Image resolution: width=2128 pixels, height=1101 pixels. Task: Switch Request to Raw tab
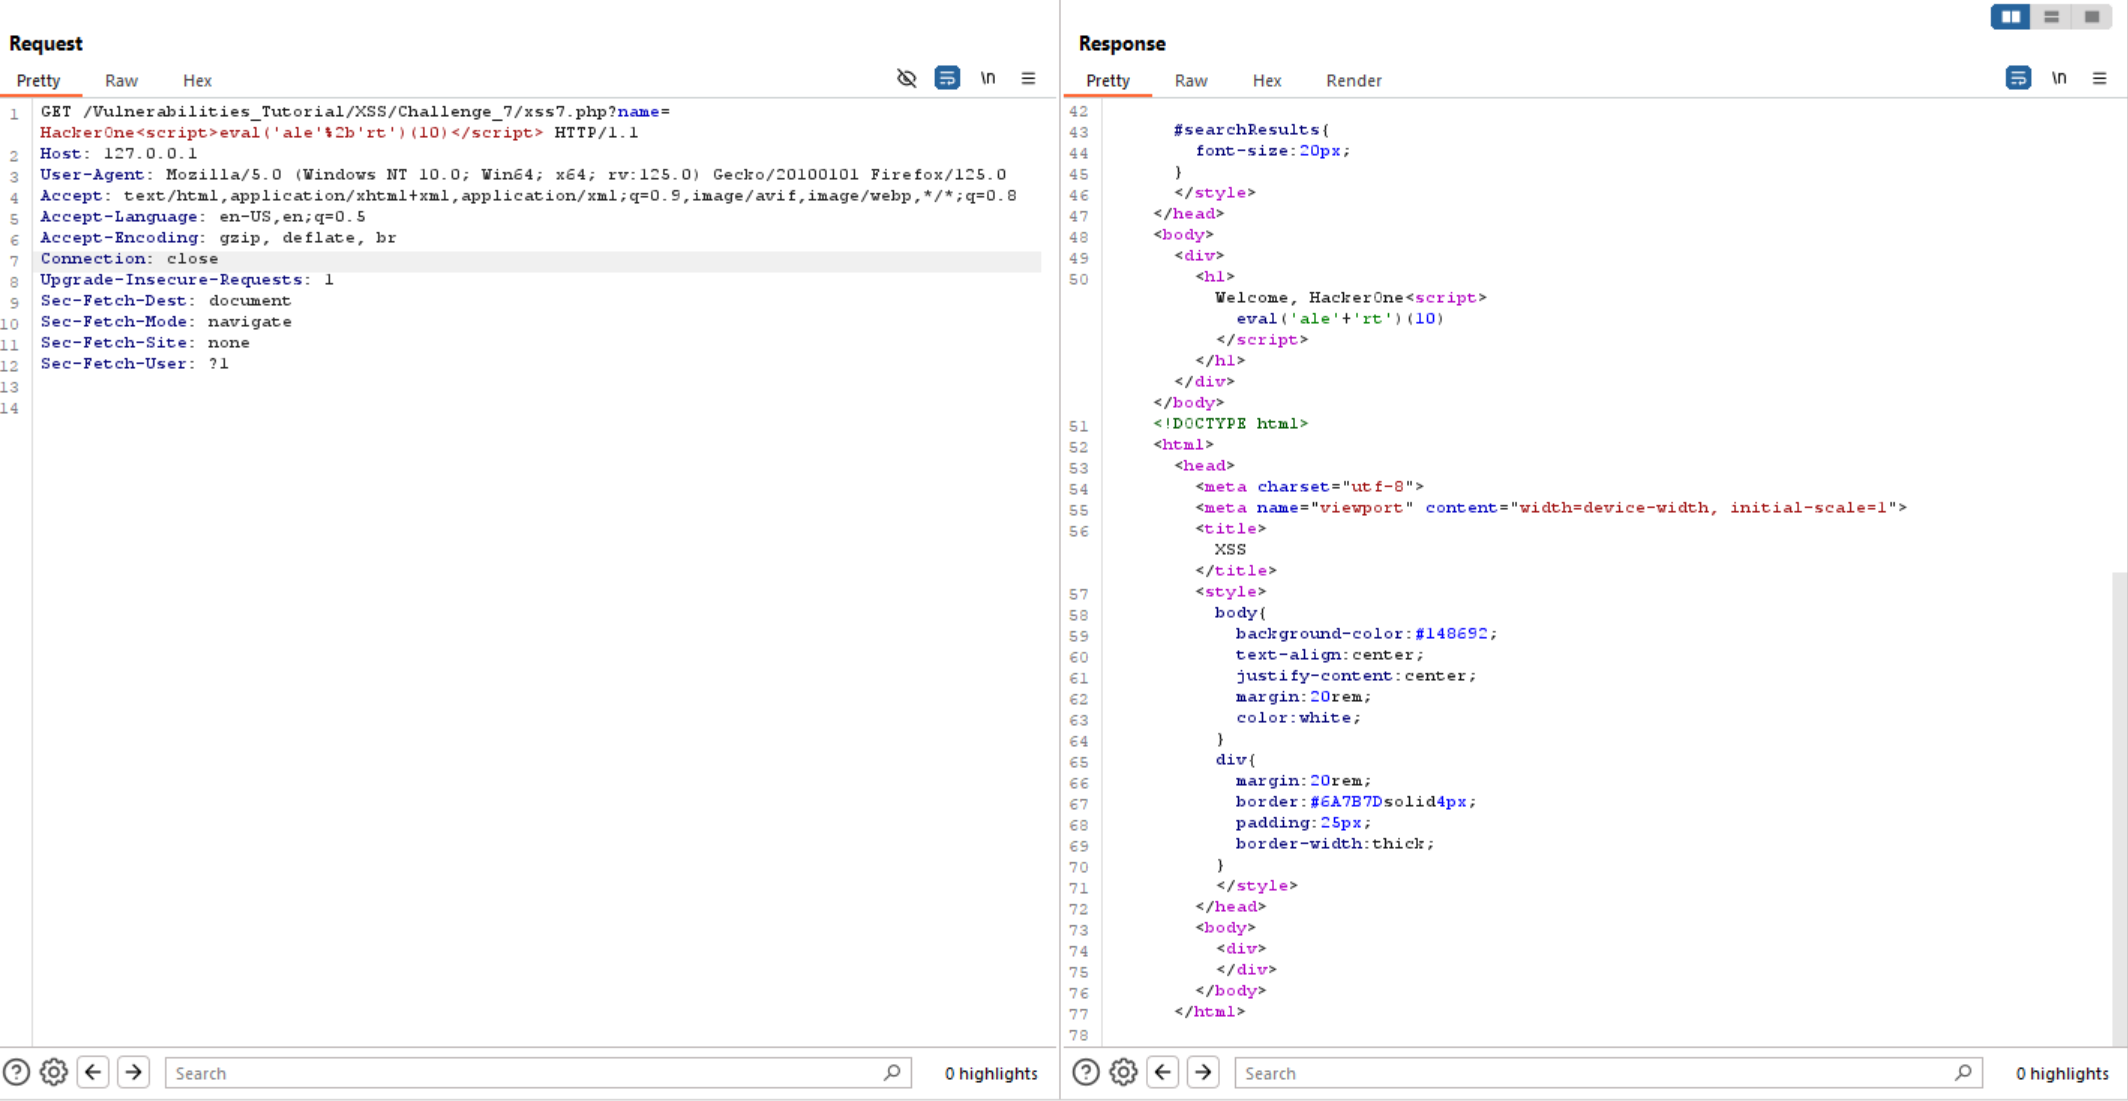tap(121, 80)
